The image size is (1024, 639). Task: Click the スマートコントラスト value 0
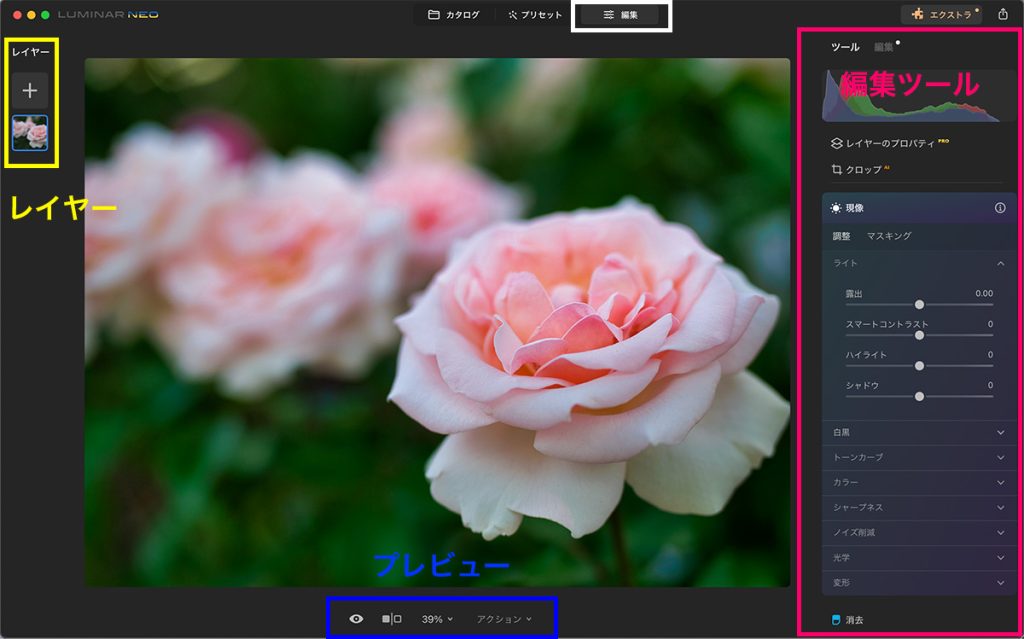coord(990,324)
